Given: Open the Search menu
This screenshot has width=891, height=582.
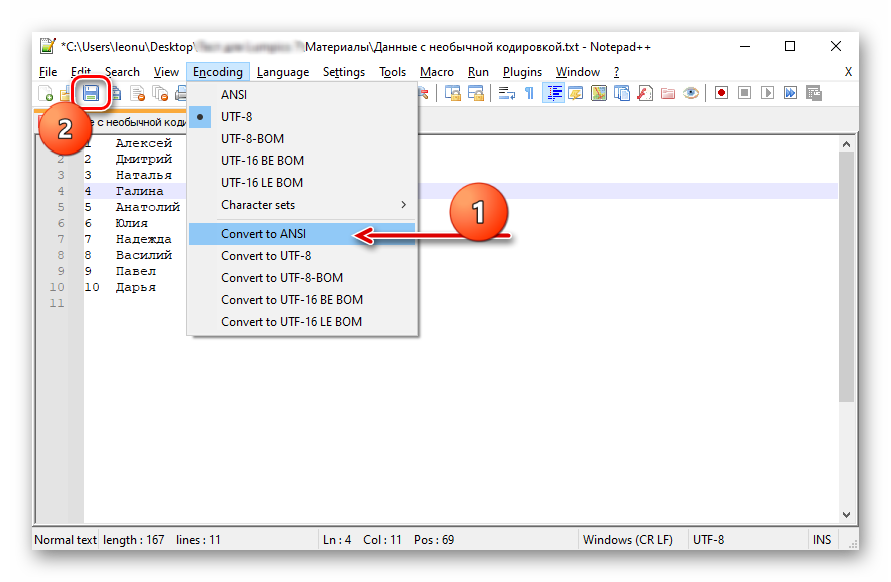Looking at the screenshot, I should [122, 72].
